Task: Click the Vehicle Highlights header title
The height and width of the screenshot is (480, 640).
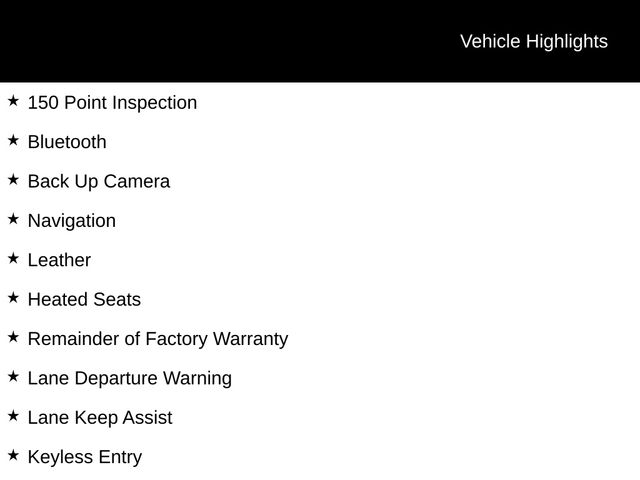Action: pos(534,42)
